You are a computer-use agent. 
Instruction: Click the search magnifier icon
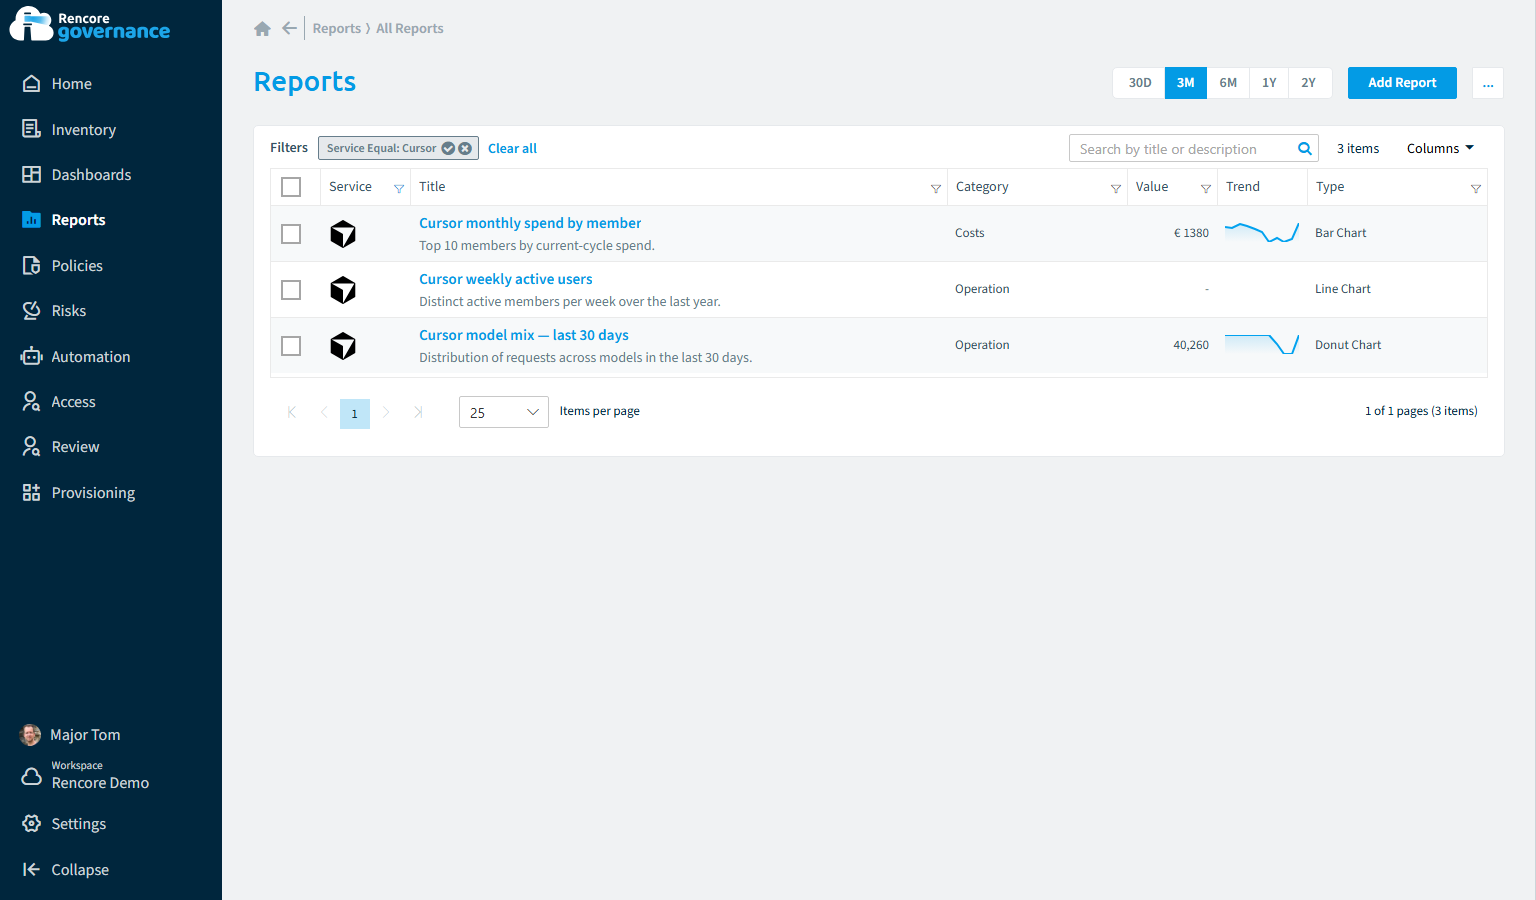pos(1305,149)
